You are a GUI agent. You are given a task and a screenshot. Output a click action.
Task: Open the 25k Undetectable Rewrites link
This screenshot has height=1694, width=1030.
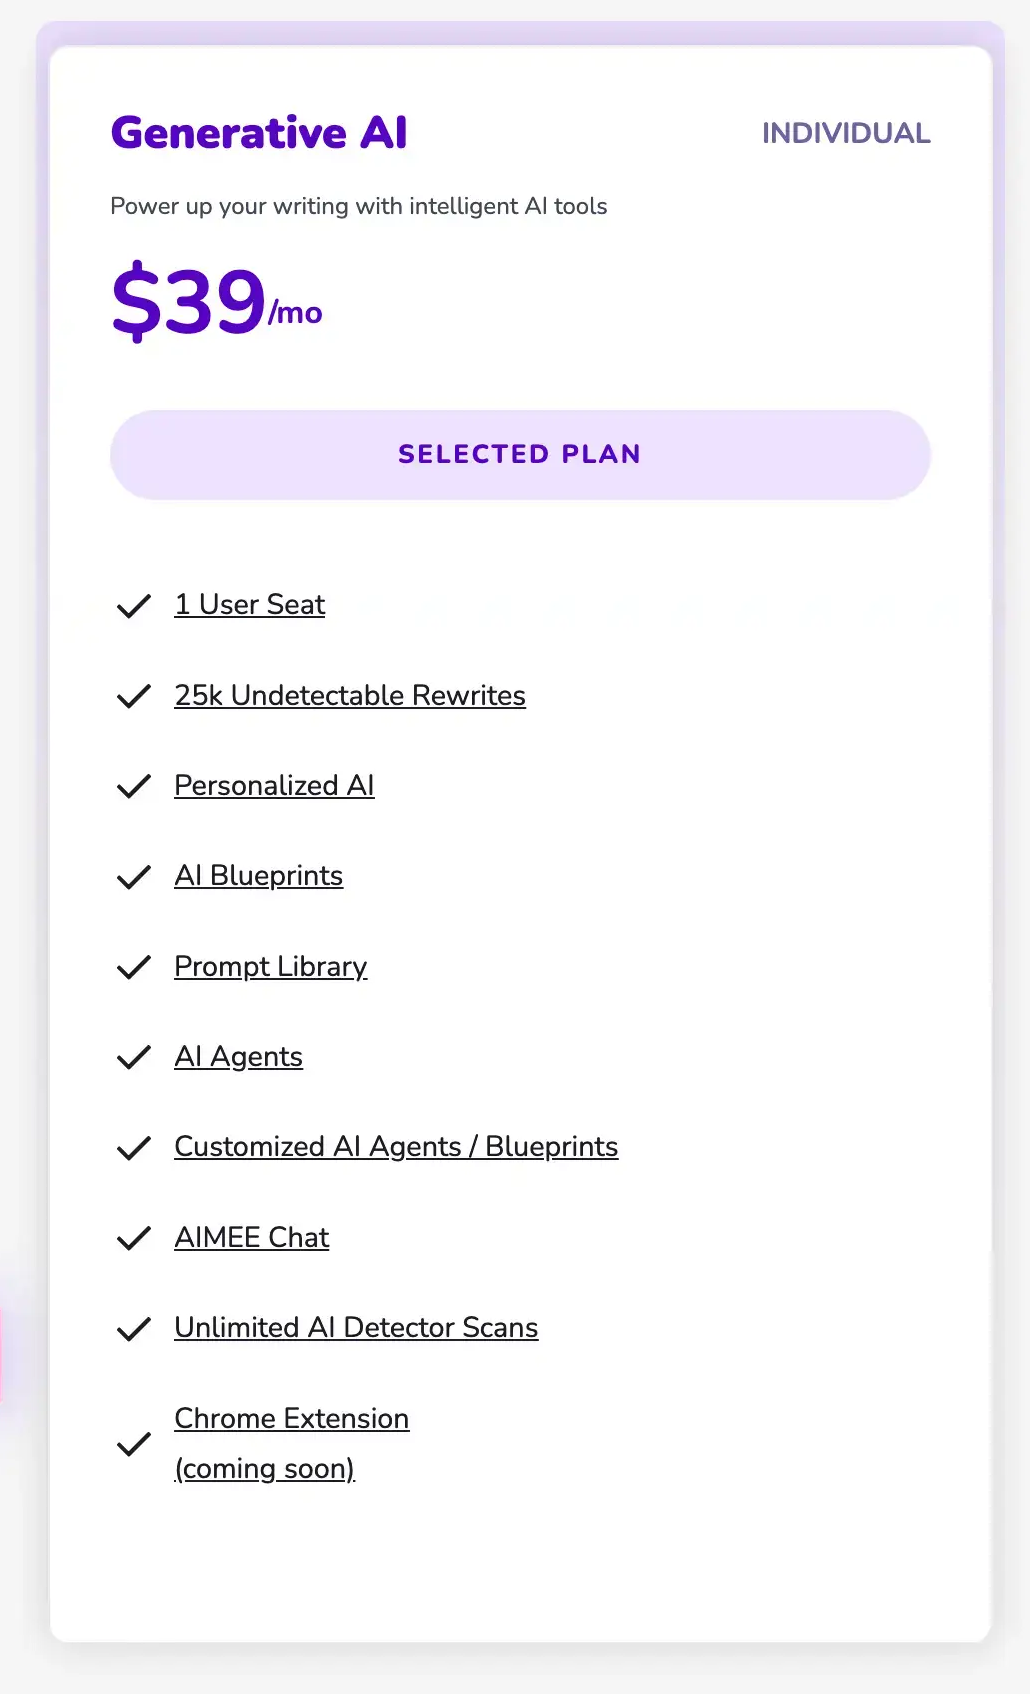(350, 696)
